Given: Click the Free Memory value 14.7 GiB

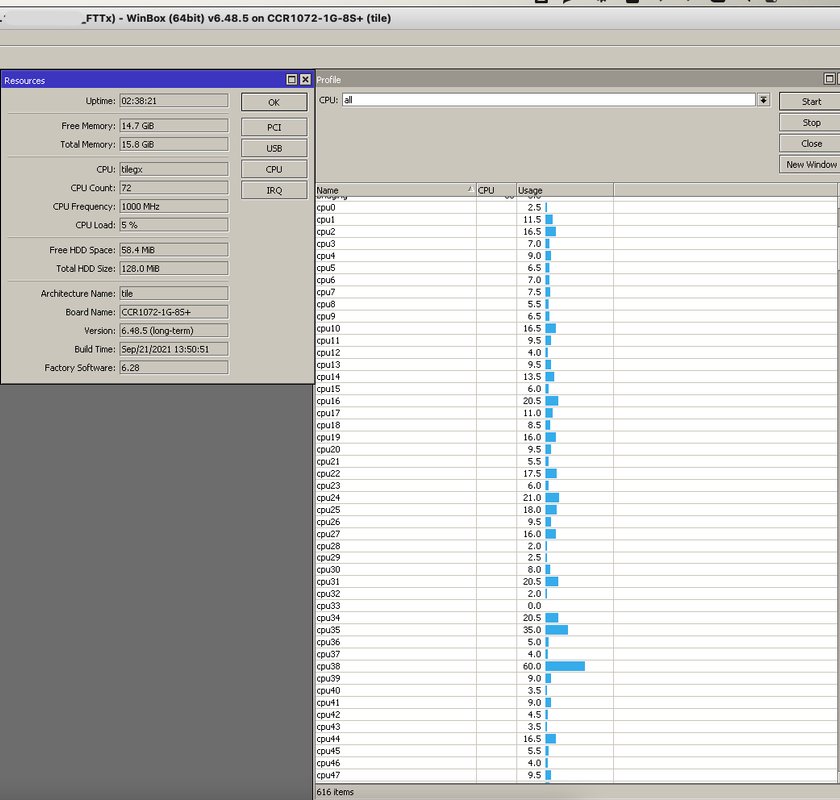Looking at the screenshot, I should coord(174,125).
